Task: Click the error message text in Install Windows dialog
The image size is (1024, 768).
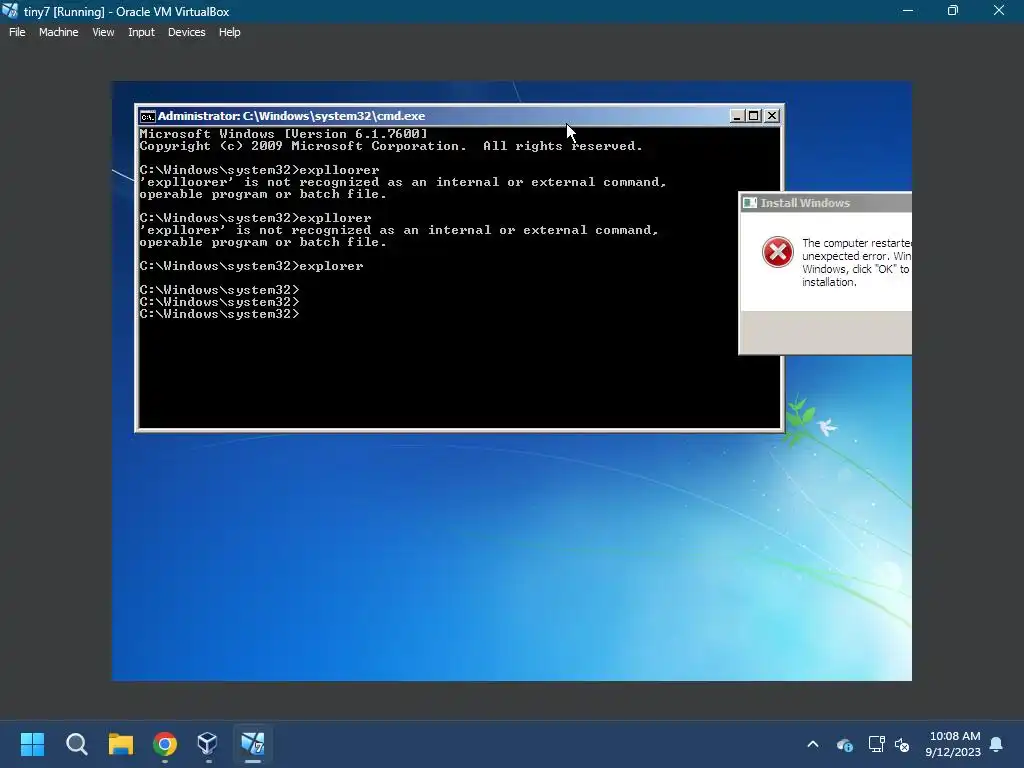Action: tap(856, 263)
